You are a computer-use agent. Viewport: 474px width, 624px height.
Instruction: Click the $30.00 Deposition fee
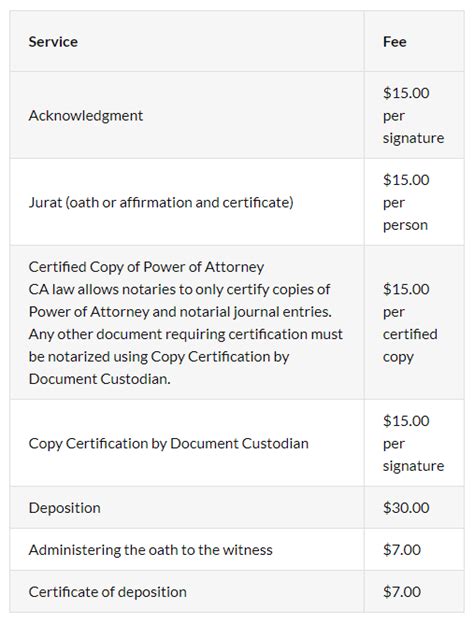[406, 508]
